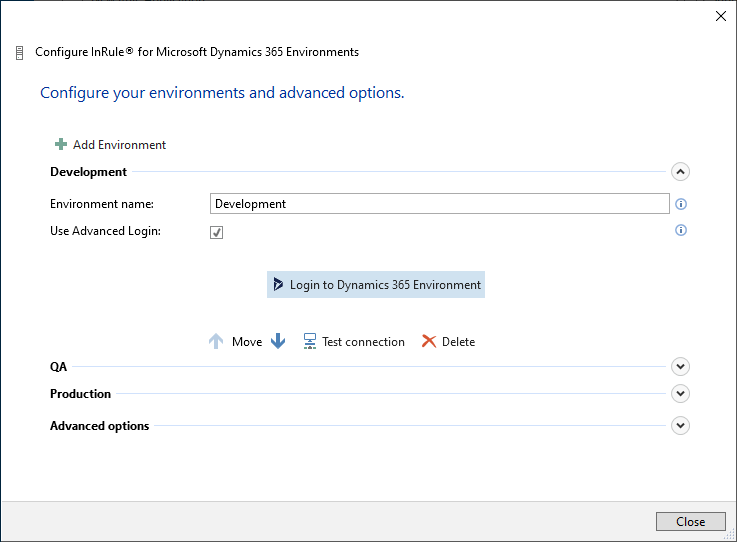Move environment up with up arrow

point(216,341)
